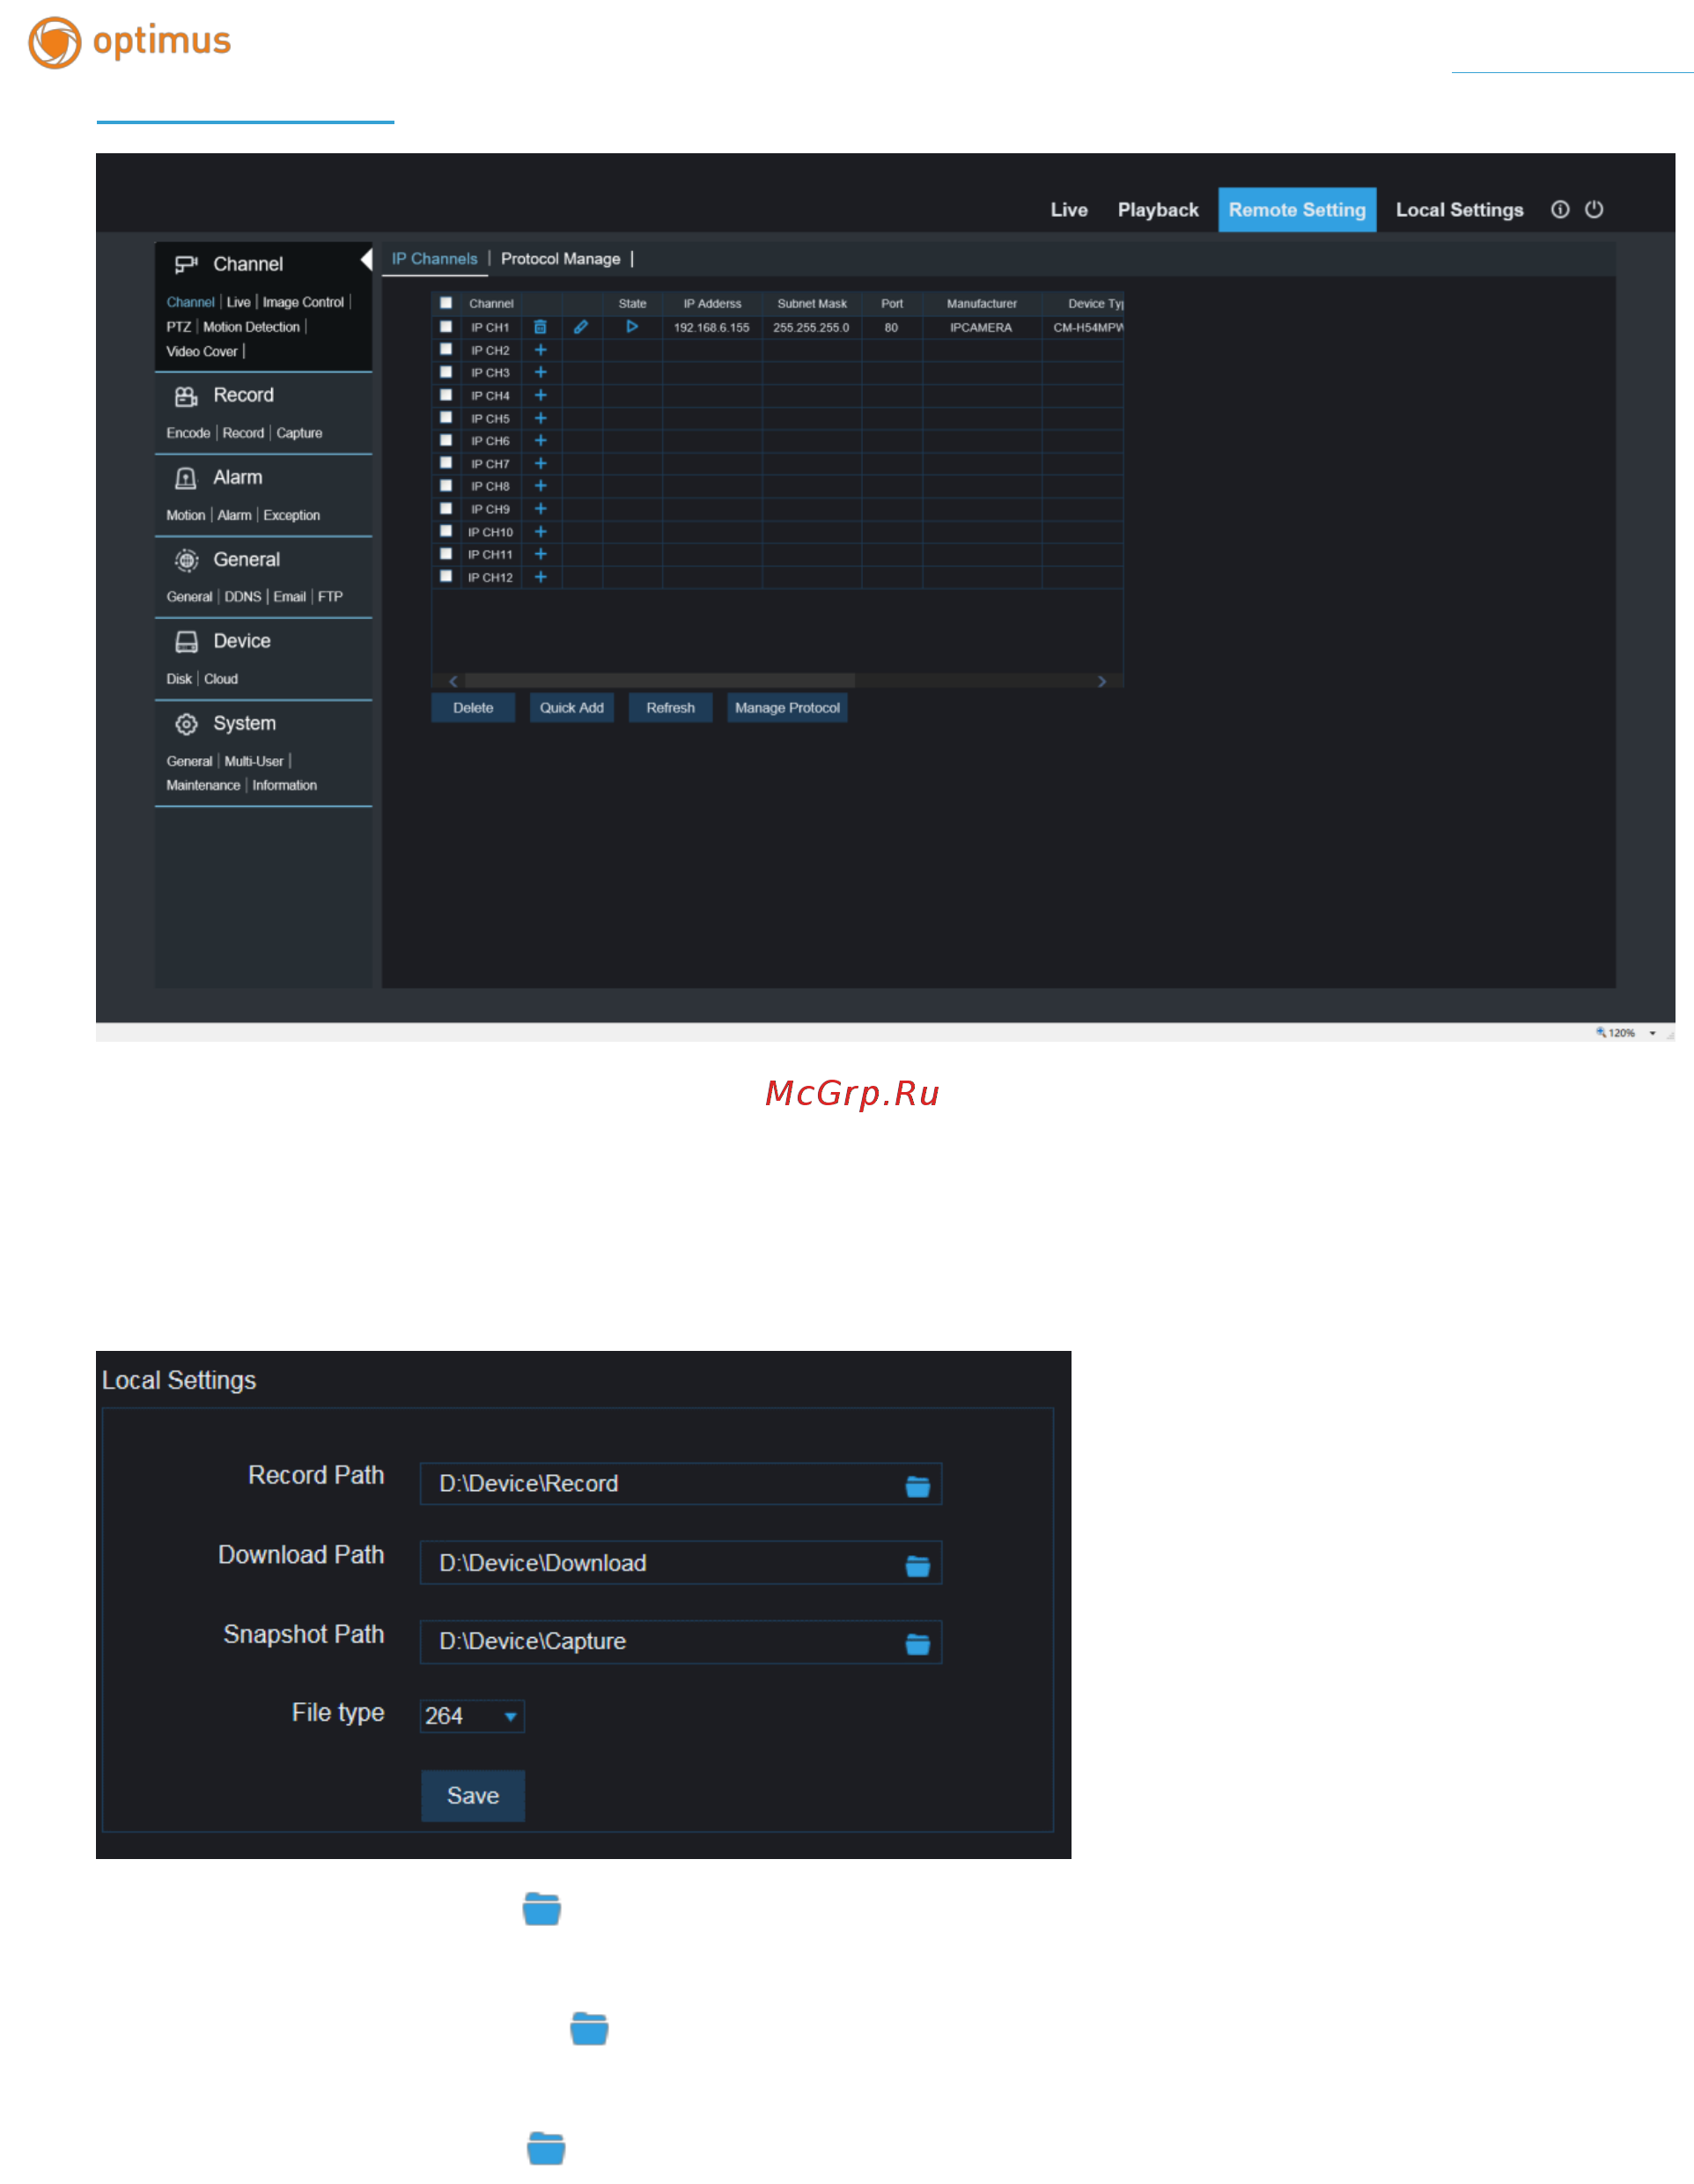1694x2184 pixels.
Task: Click the delete trash icon for IP CH1
Action: (x=540, y=327)
